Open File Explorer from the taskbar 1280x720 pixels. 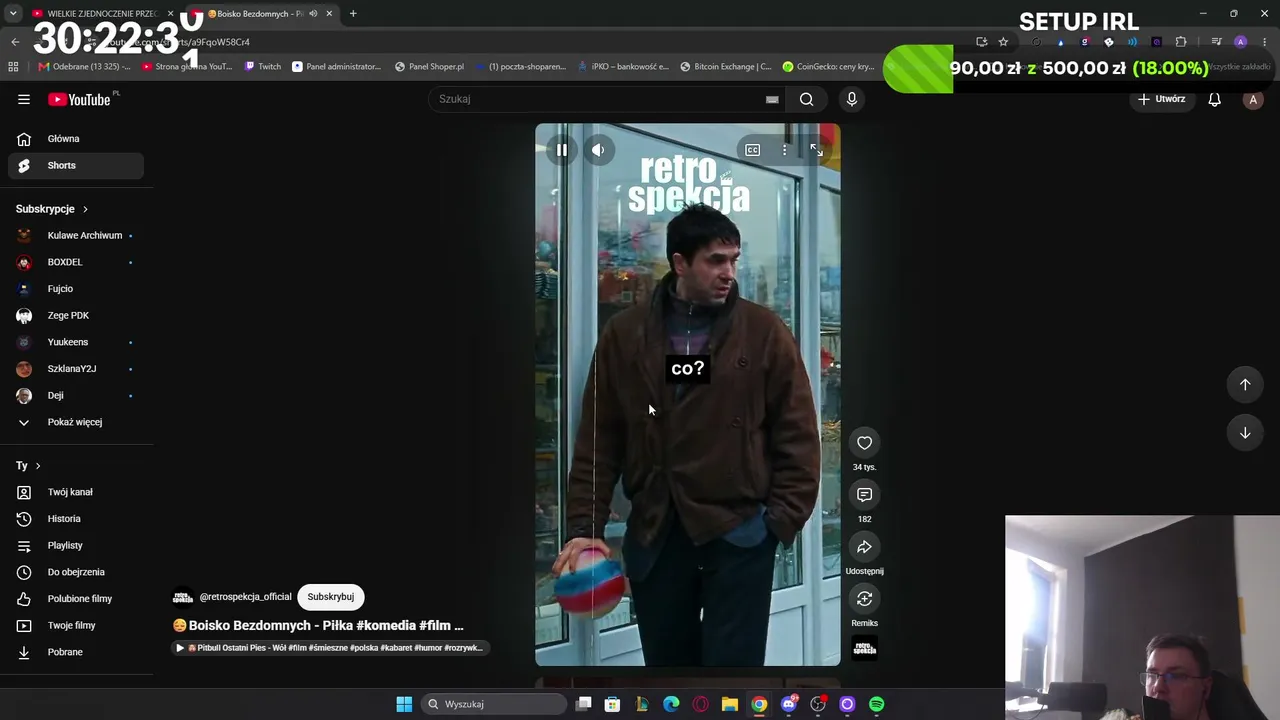pyautogui.click(x=730, y=704)
